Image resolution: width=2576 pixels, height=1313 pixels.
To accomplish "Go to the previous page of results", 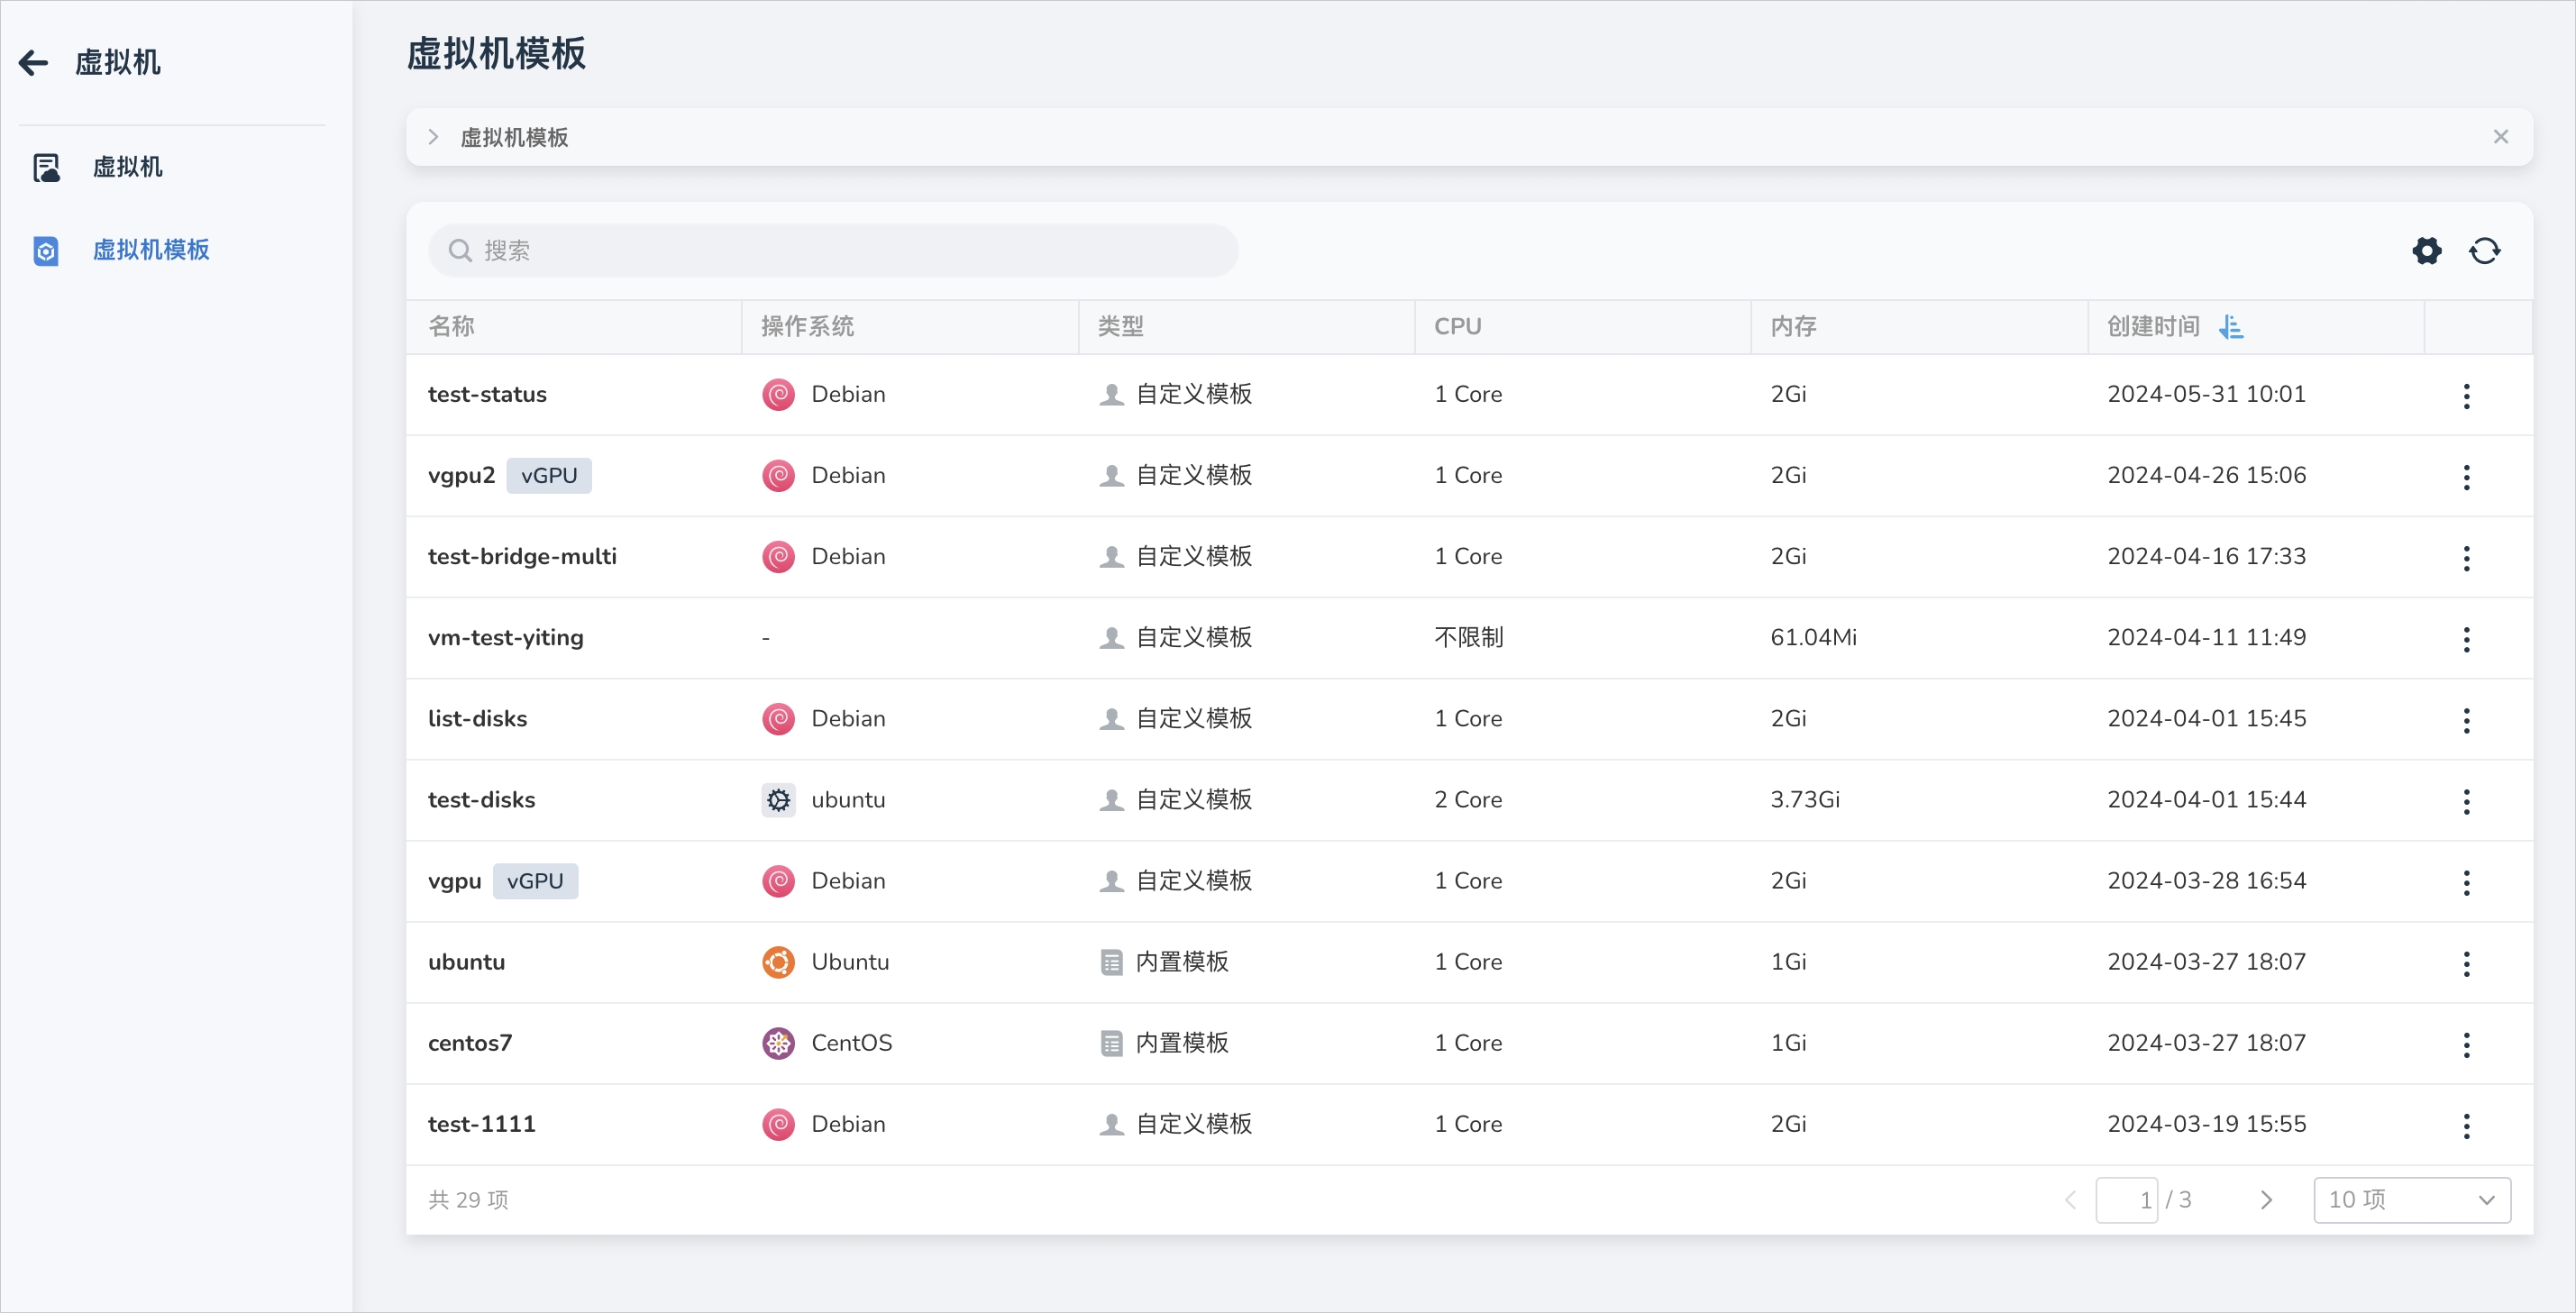I will [2070, 1199].
